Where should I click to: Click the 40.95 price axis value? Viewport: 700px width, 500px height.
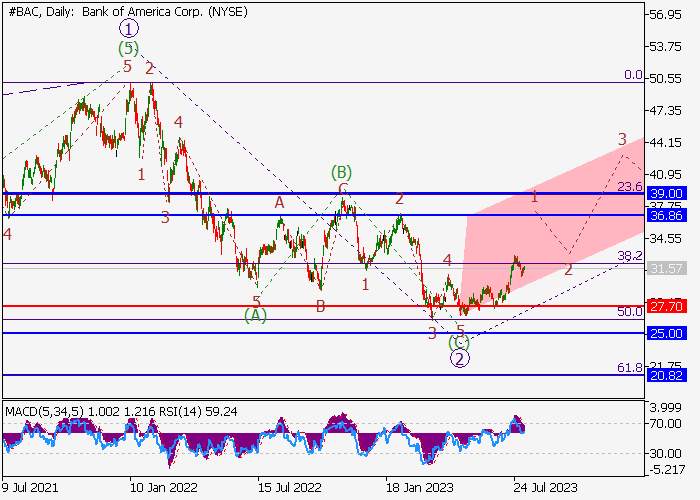666,175
